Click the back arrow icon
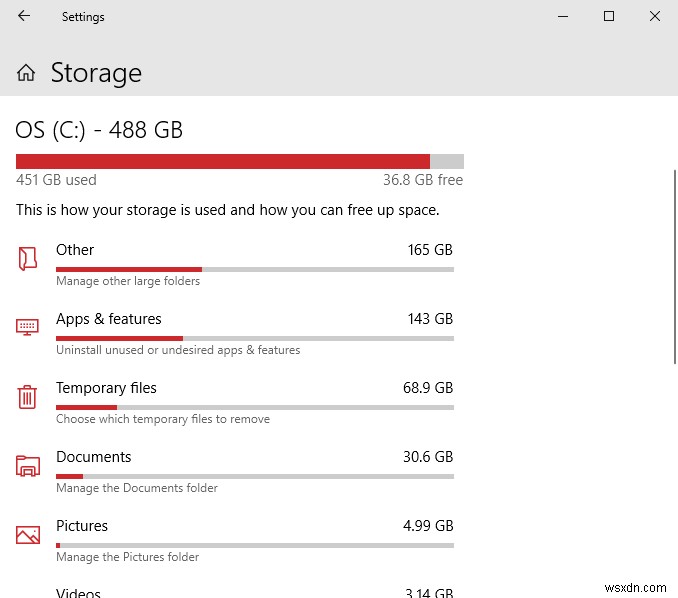Screen dimensions: 678x598 24,16
